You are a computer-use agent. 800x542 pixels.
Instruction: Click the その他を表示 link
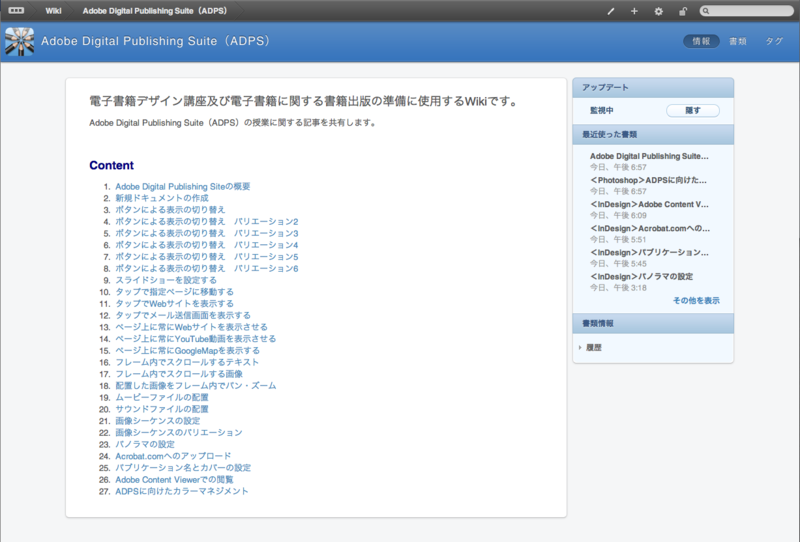click(696, 301)
